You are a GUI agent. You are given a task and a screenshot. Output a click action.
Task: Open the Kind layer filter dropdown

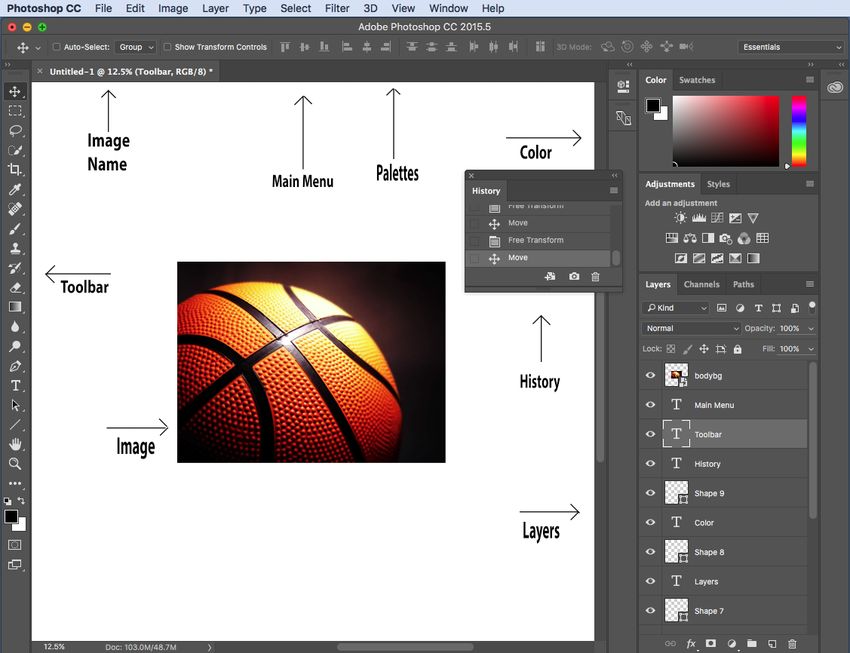point(676,308)
